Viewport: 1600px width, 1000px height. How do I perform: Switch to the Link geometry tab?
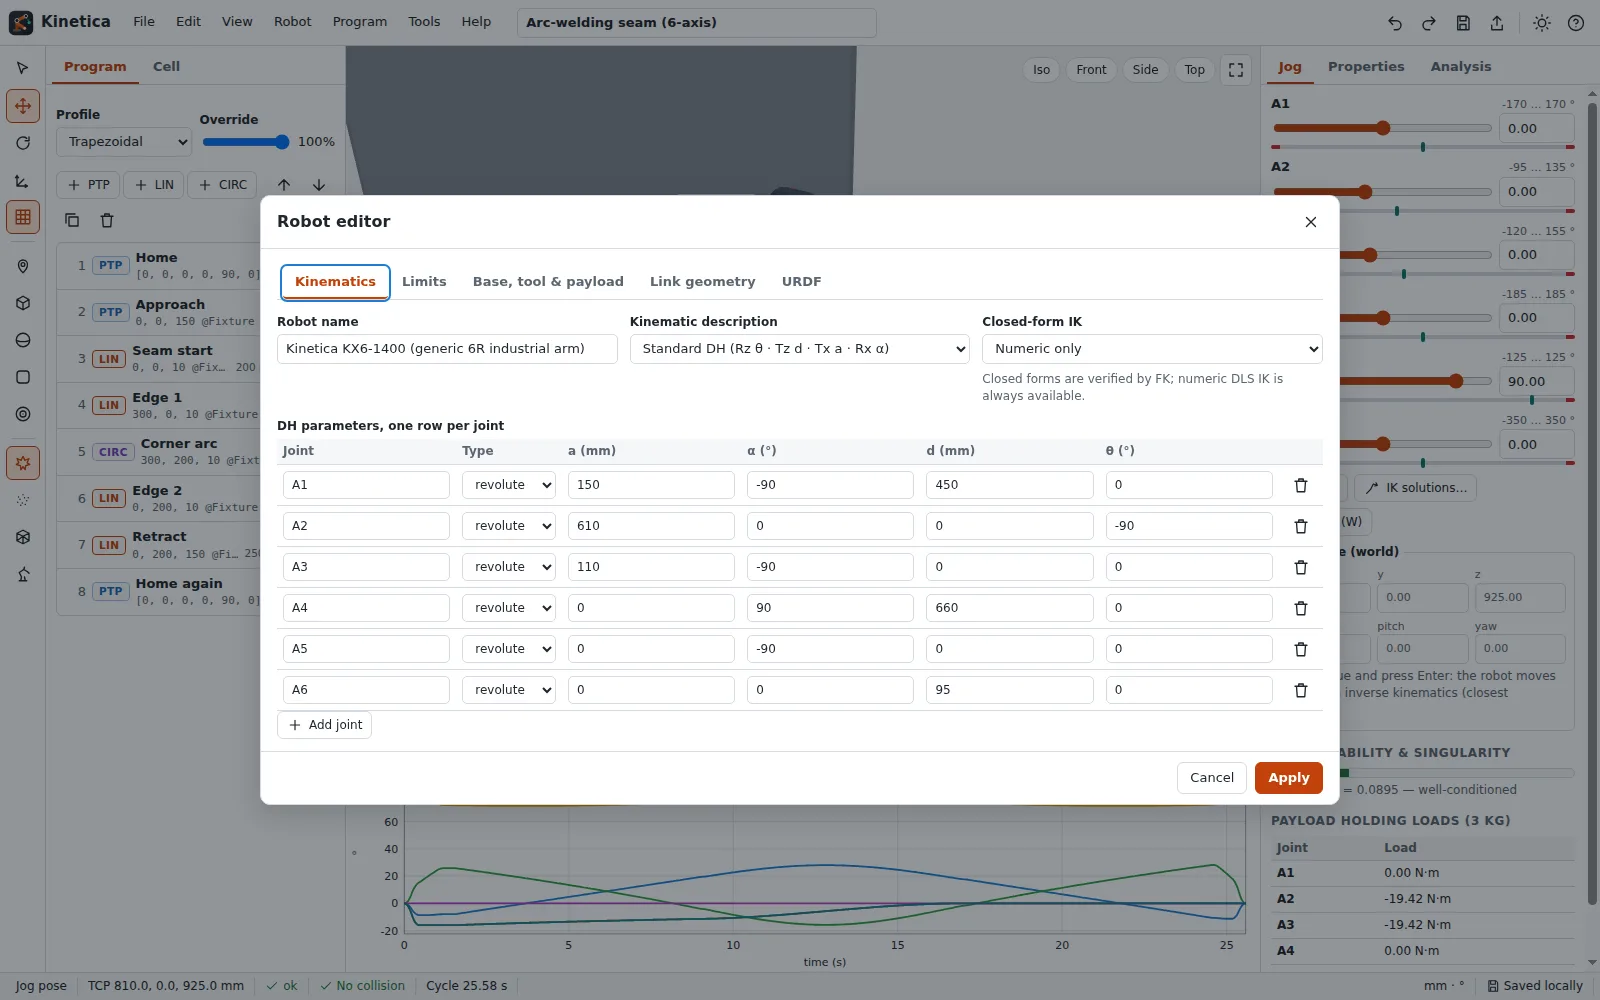(x=702, y=282)
